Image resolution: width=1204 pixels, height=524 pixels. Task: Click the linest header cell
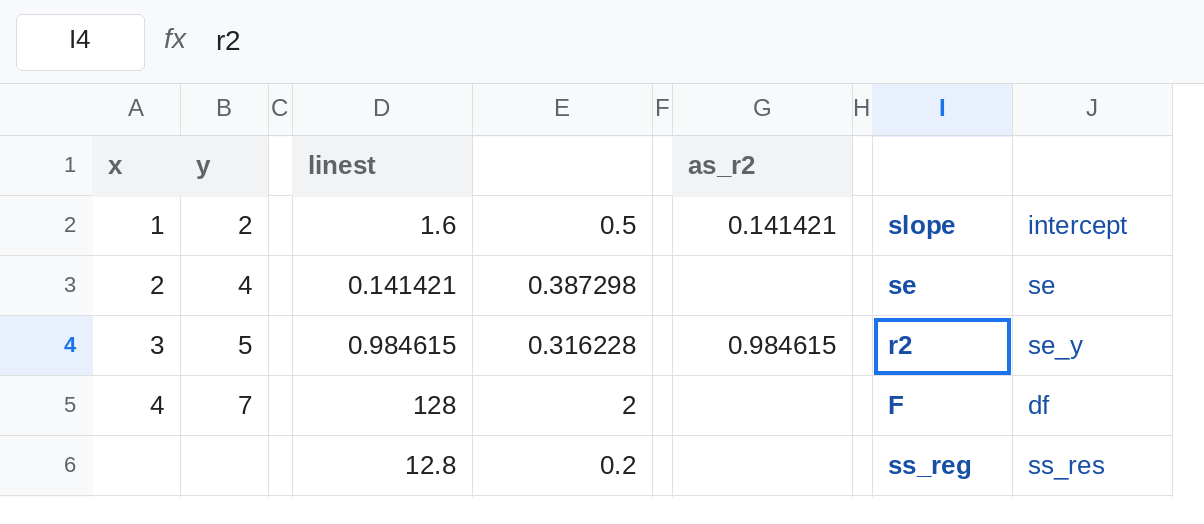tap(382, 165)
